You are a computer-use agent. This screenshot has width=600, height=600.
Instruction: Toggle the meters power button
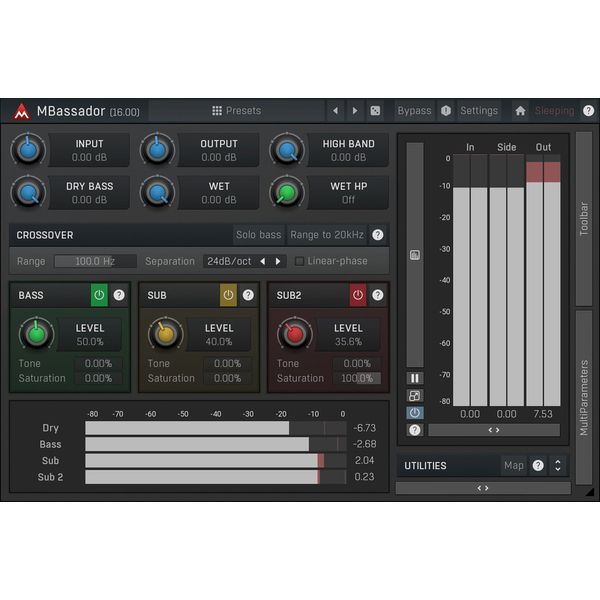pos(414,413)
